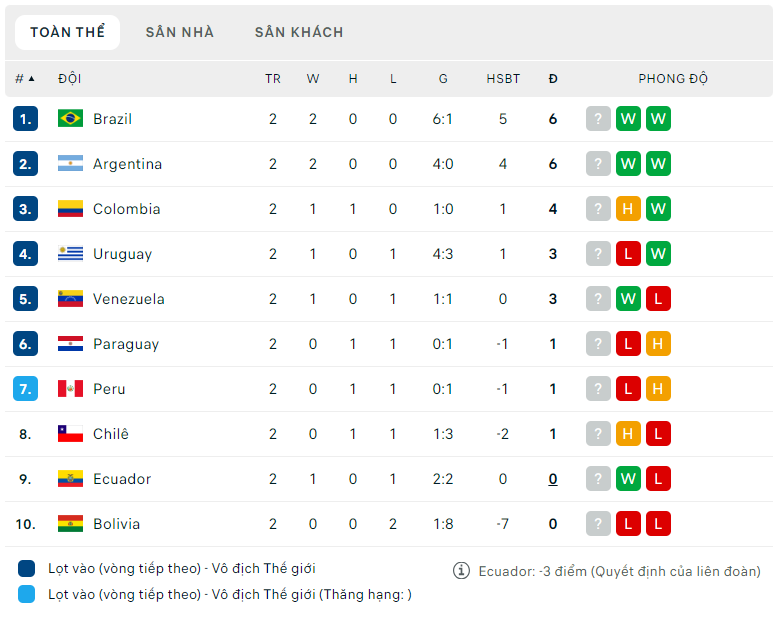The image size is (779, 620).
Task: Click the light blue rank 7 badge
Action: [x=25, y=389]
